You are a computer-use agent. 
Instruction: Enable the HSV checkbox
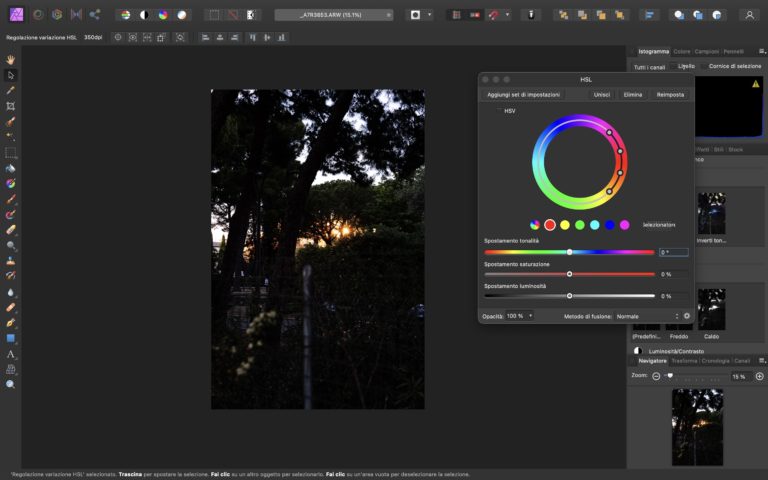point(499,111)
